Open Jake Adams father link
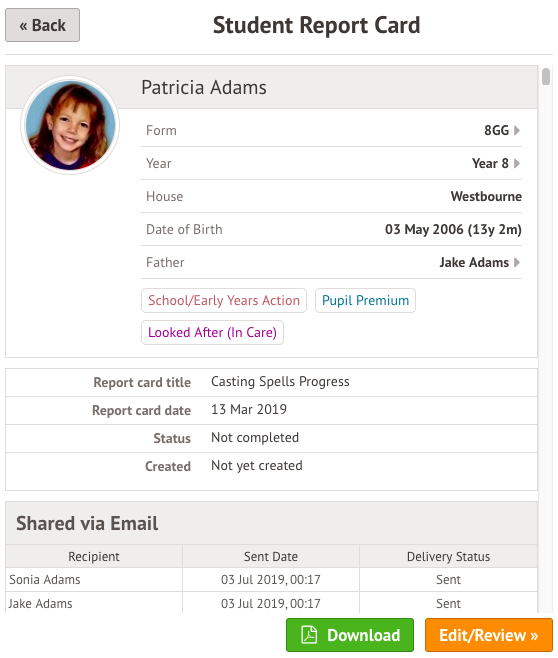558x658 pixels. 474,262
